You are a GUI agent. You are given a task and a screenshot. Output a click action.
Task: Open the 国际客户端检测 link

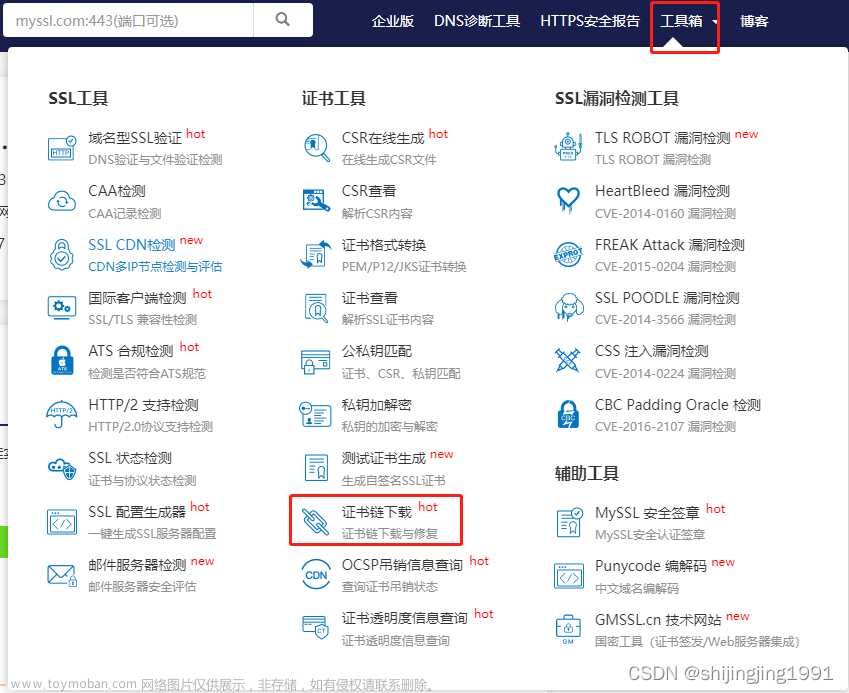pyautogui.click(x=137, y=298)
